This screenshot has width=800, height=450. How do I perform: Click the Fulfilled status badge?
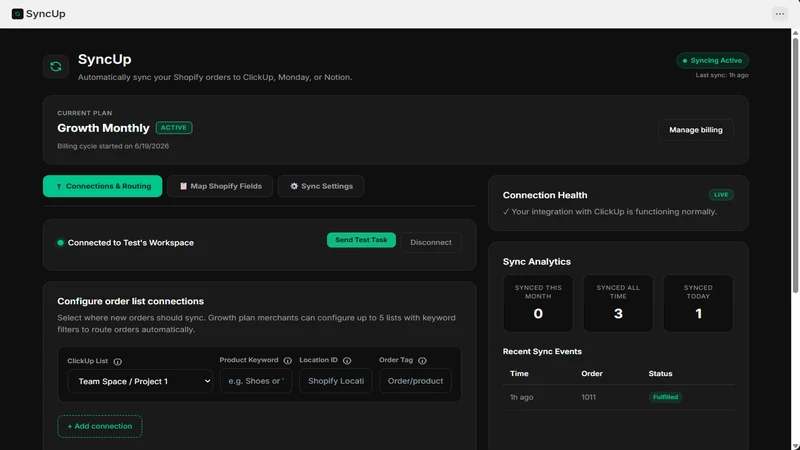(665, 397)
